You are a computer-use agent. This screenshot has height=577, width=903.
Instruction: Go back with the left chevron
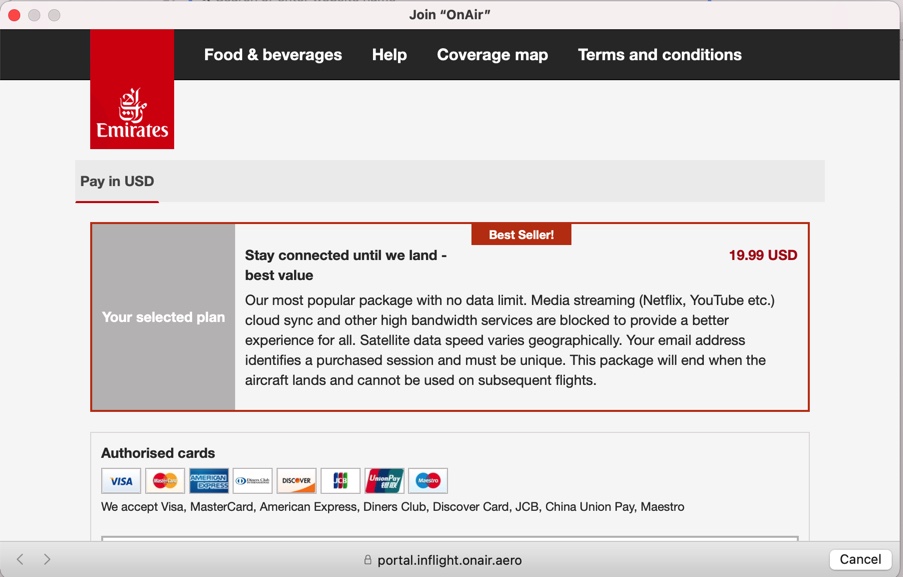click(20, 559)
